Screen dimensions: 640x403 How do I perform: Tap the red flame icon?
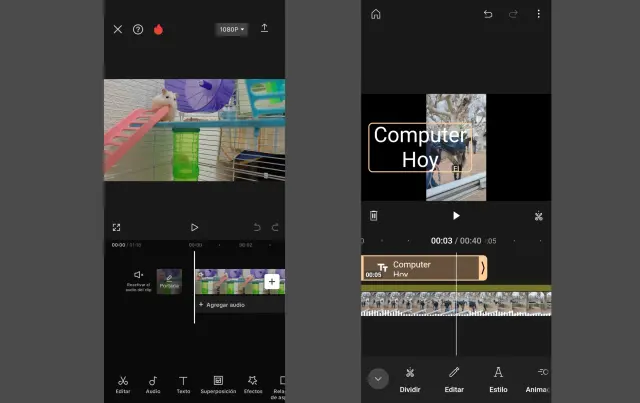158,30
